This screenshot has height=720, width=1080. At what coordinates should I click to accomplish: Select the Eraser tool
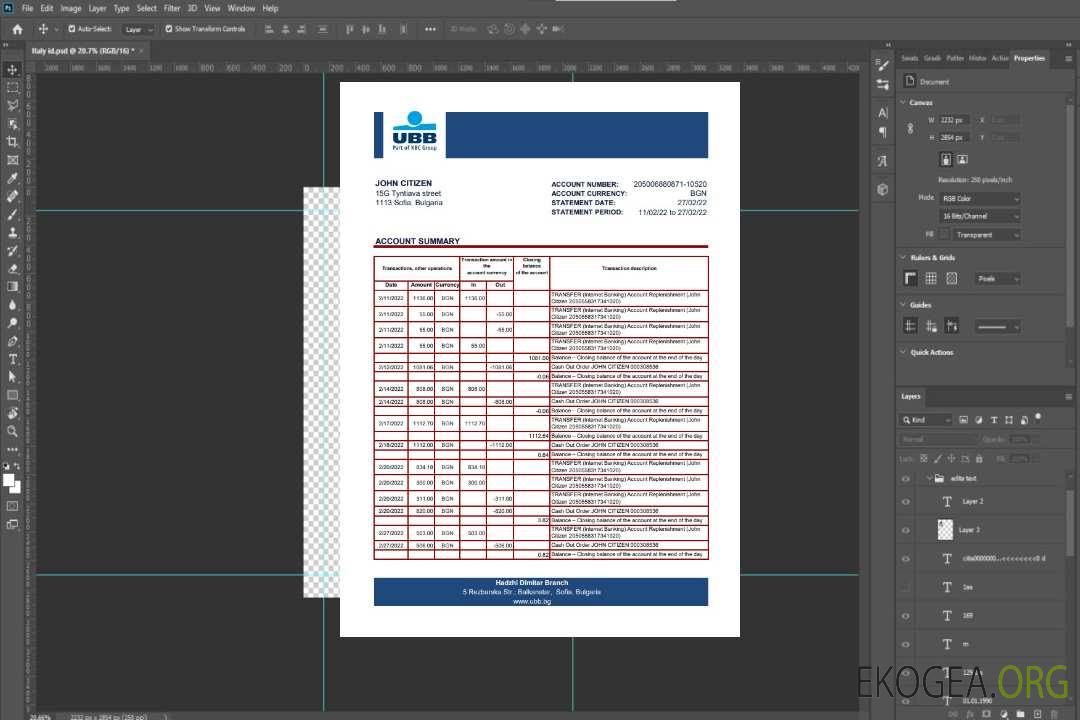pos(12,269)
